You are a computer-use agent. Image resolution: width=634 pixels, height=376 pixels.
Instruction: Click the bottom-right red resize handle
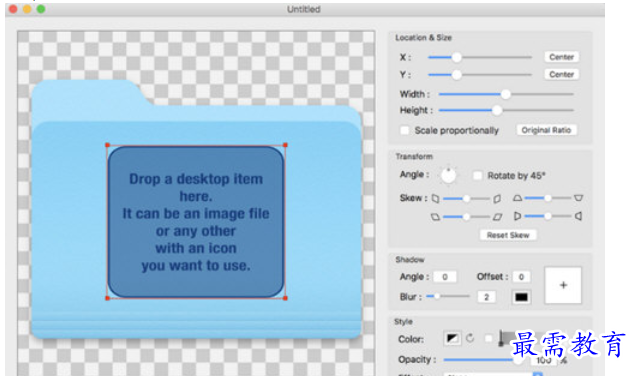(x=285, y=298)
